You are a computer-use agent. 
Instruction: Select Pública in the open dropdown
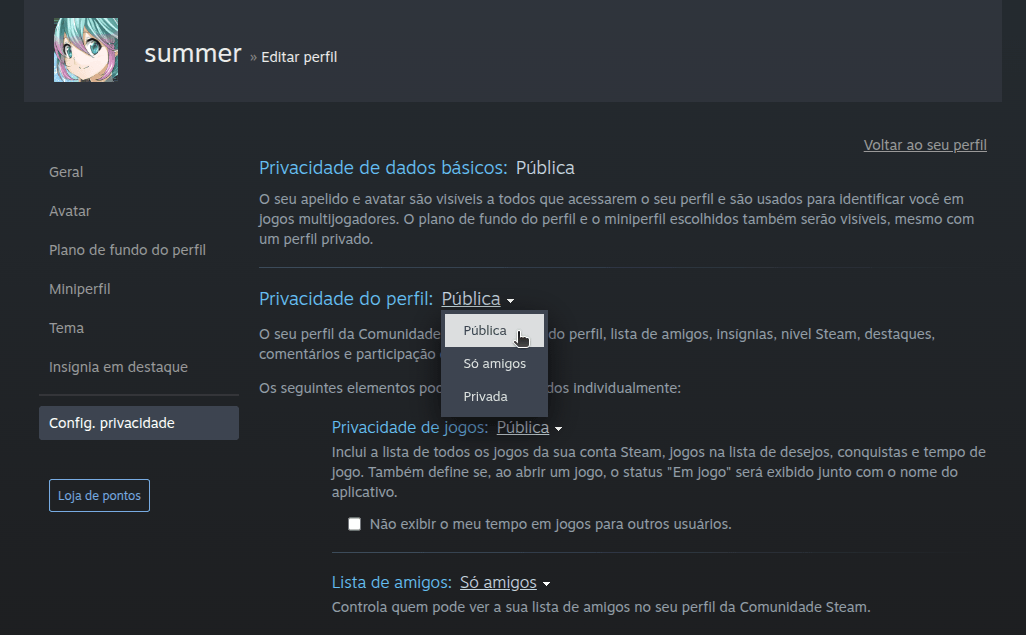[485, 329]
